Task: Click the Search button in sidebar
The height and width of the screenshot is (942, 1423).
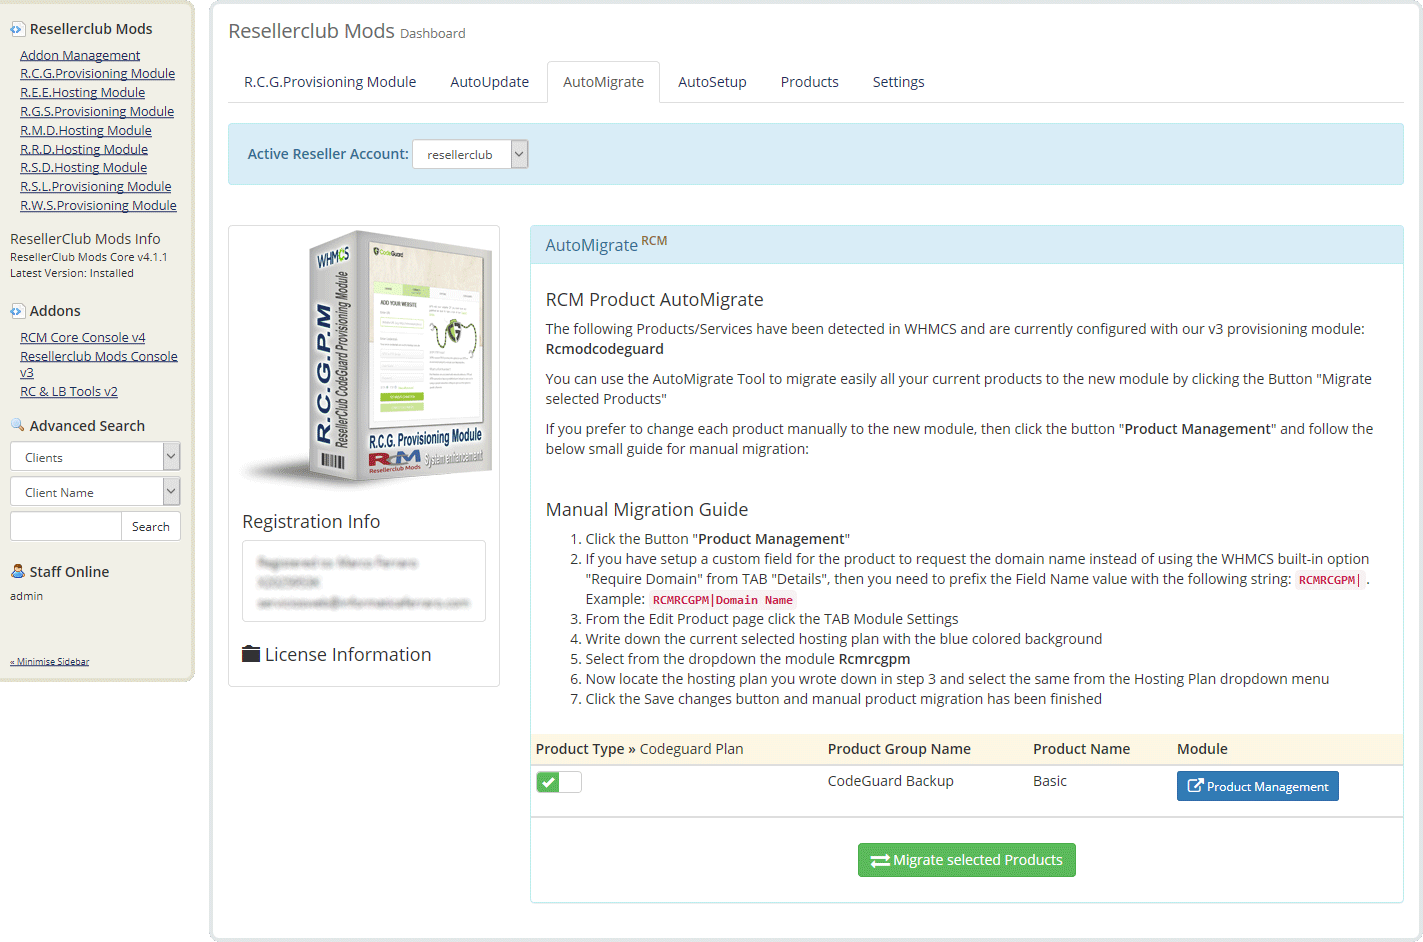Action: click(151, 526)
